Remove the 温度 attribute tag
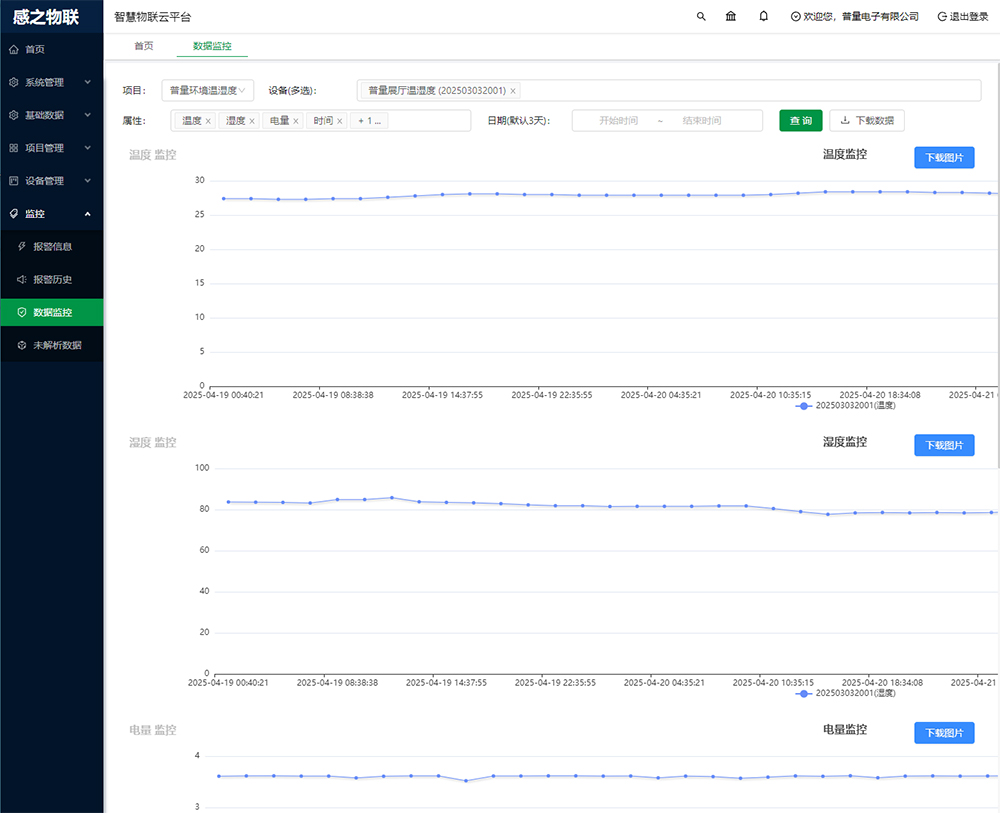 click(208, 121)
